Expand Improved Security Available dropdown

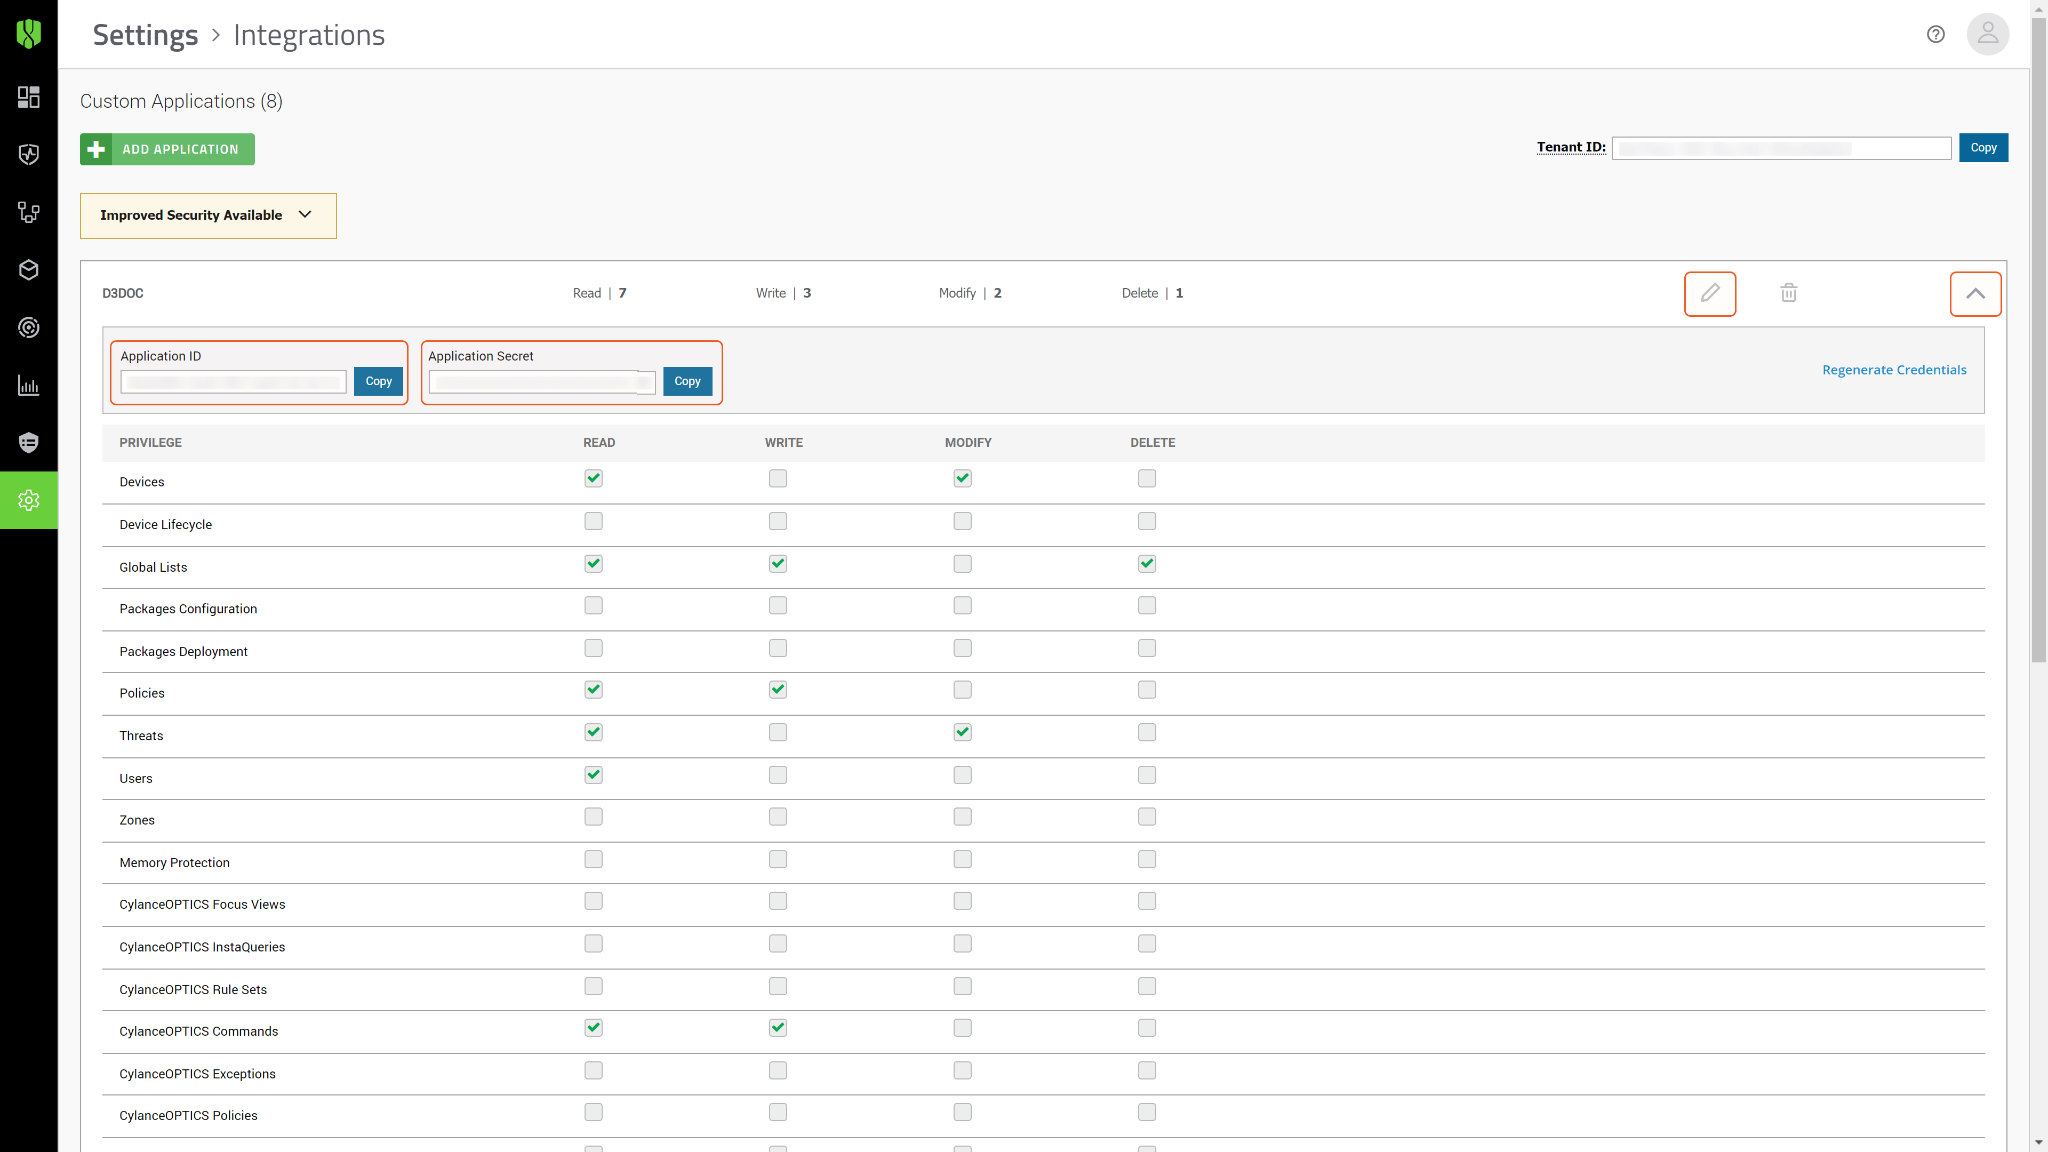208,216
